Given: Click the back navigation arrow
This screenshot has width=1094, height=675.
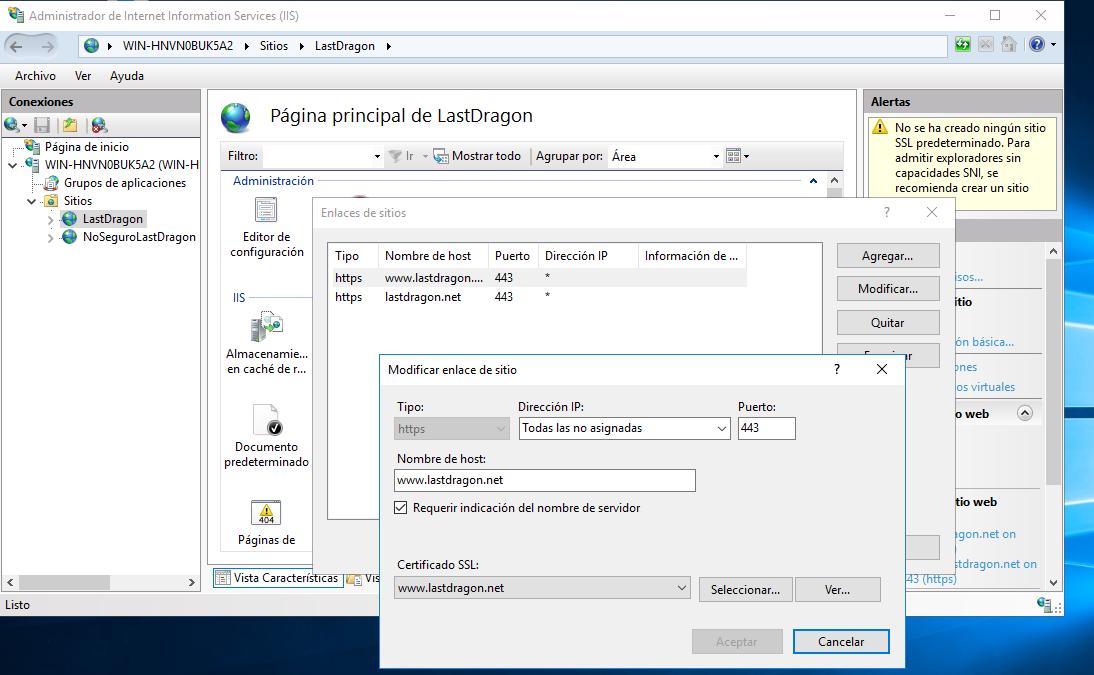Looking at the screenshot, I should 18,46.
